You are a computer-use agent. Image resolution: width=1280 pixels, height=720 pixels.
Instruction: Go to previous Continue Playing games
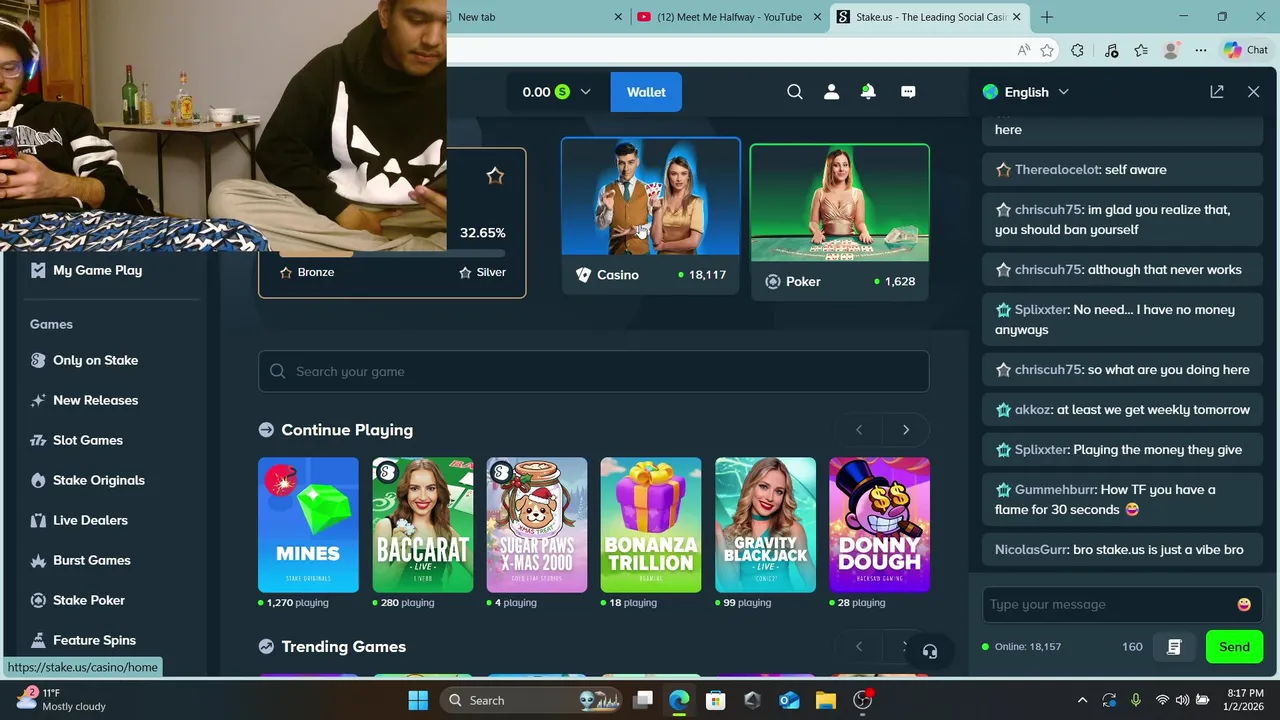coord(859,430)
